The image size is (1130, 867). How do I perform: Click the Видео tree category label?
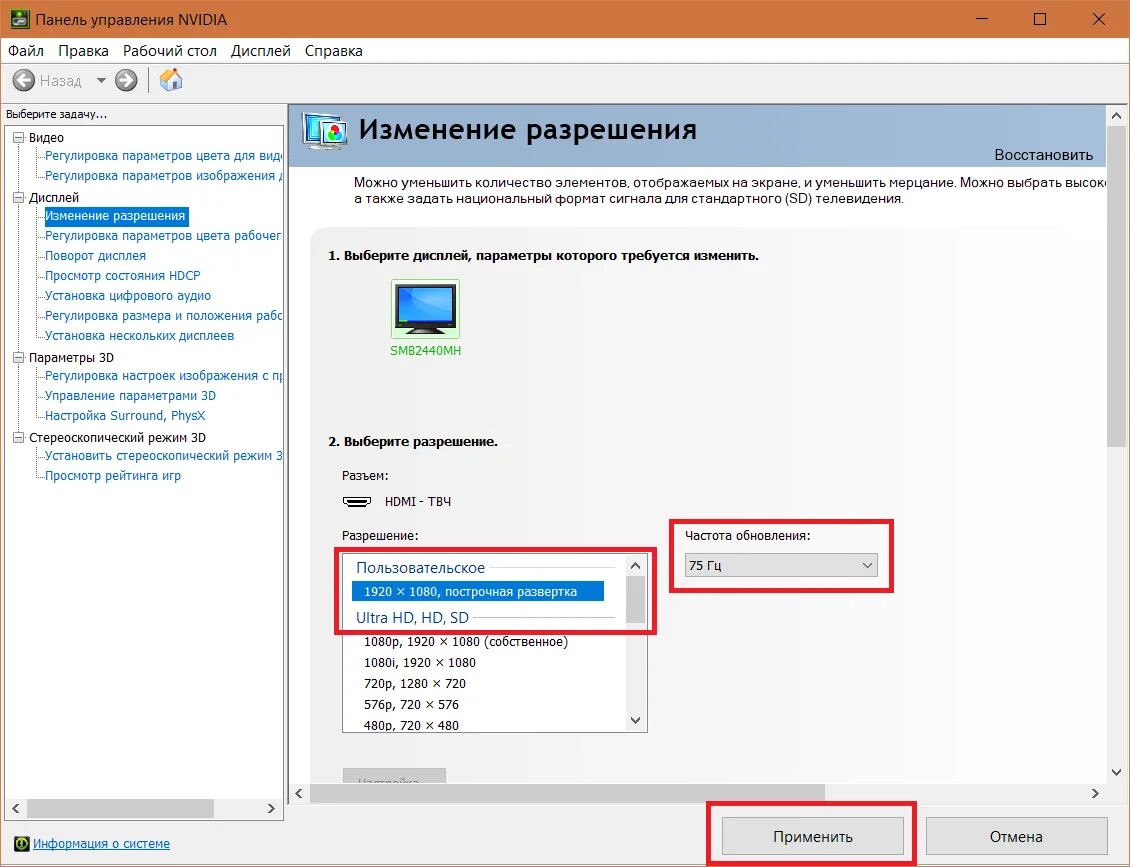[46, 137]
